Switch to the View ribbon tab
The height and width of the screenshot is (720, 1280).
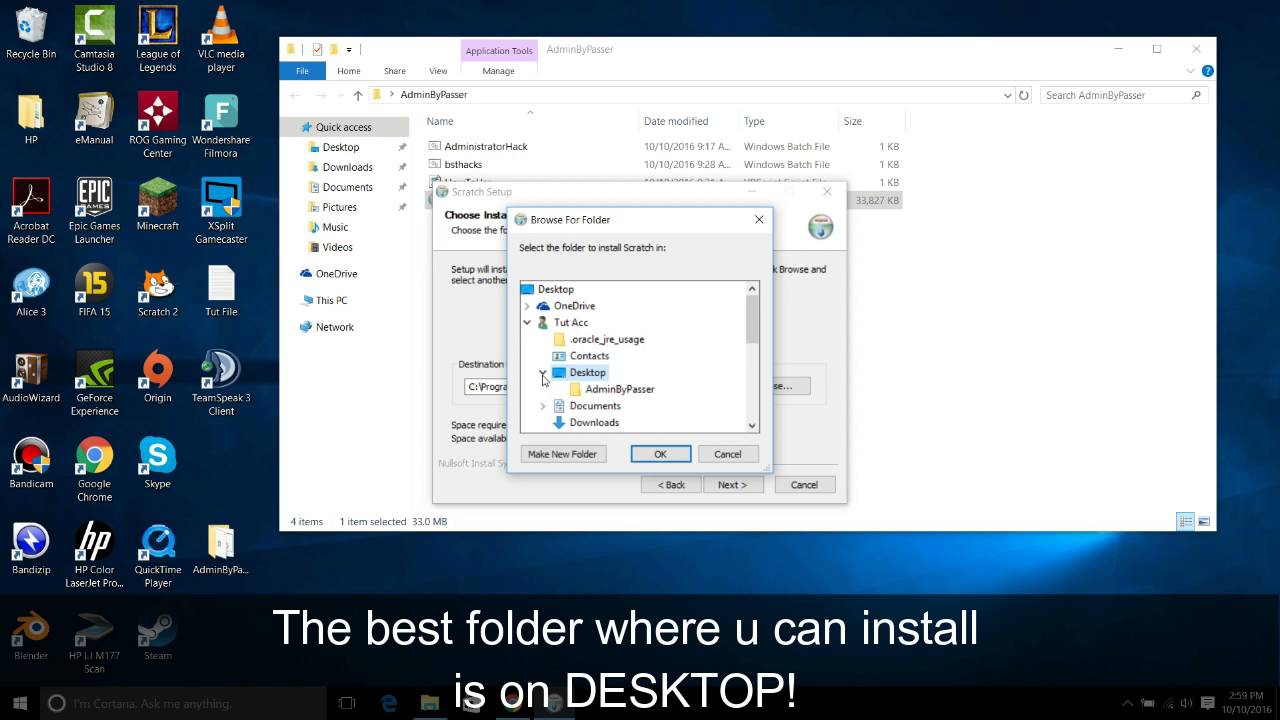pyautogui.click(x=438, y=71)
